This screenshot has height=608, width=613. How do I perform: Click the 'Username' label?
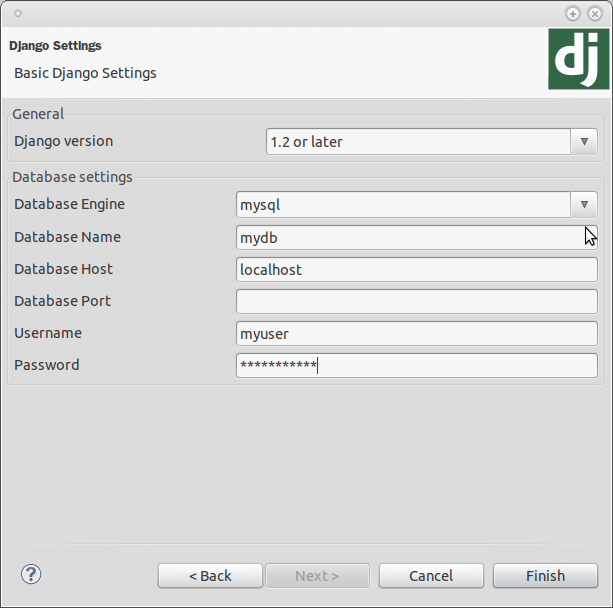pyautogui.click(x=48, y=333)
